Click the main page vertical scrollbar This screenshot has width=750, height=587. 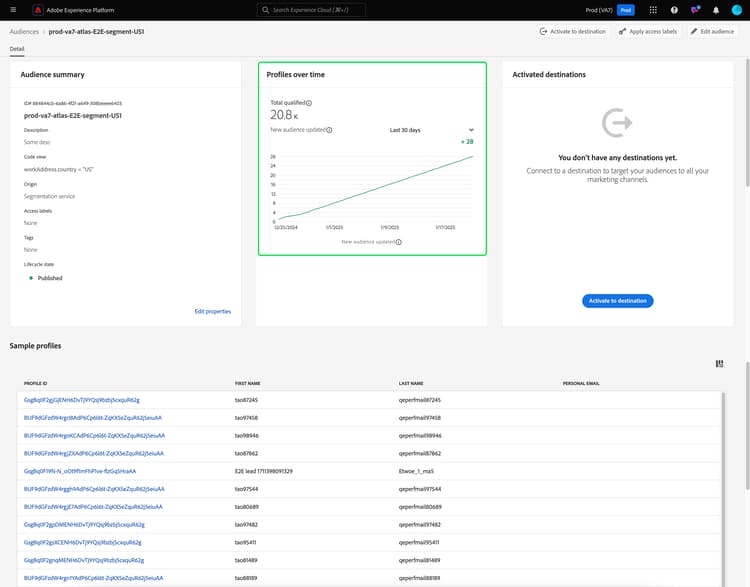click(747, 122)
